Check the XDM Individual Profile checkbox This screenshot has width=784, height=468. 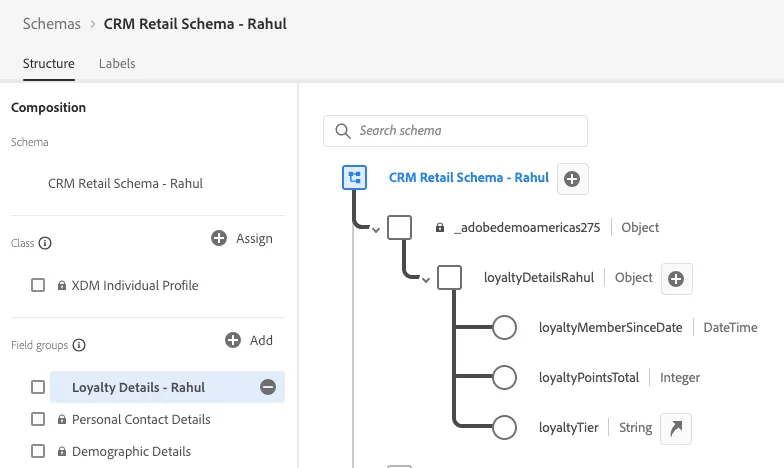coord(38,285)
